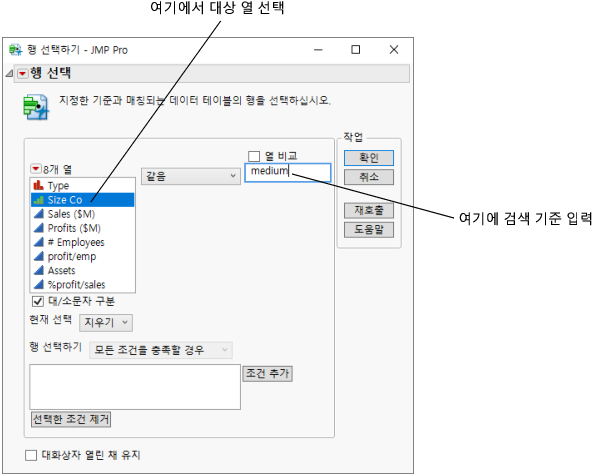Click continuous icon next to profit/emp
Viewport: 606px width, 476px height.
[38, 256]
